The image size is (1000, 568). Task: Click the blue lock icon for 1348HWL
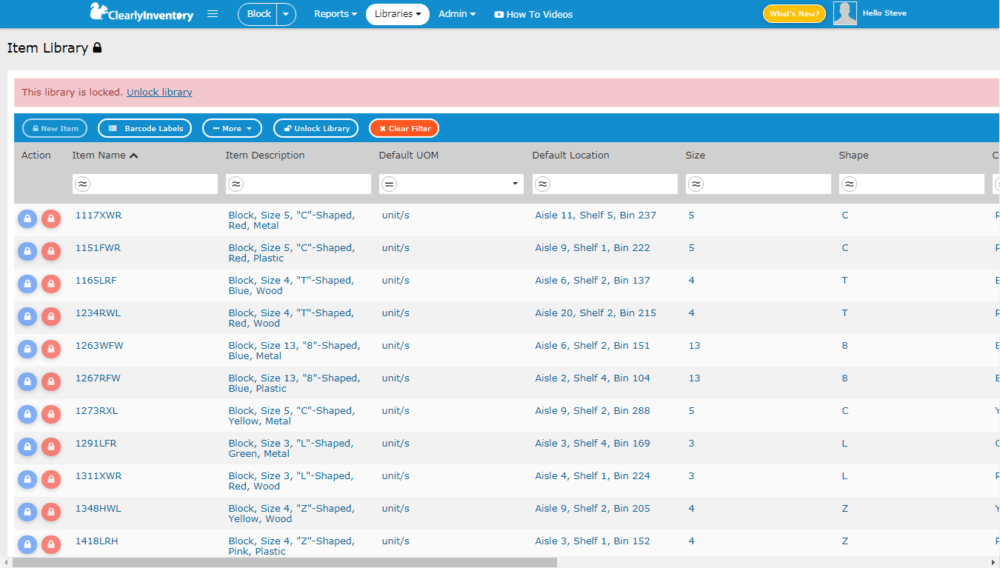(x=27, y=511)
